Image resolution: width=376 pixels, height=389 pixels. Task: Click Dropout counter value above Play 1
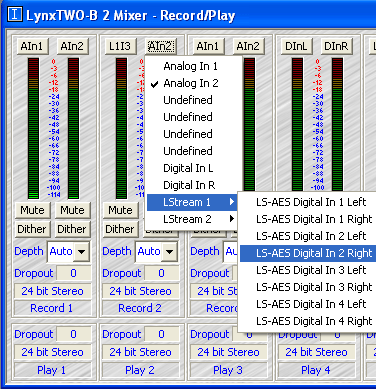74,334
